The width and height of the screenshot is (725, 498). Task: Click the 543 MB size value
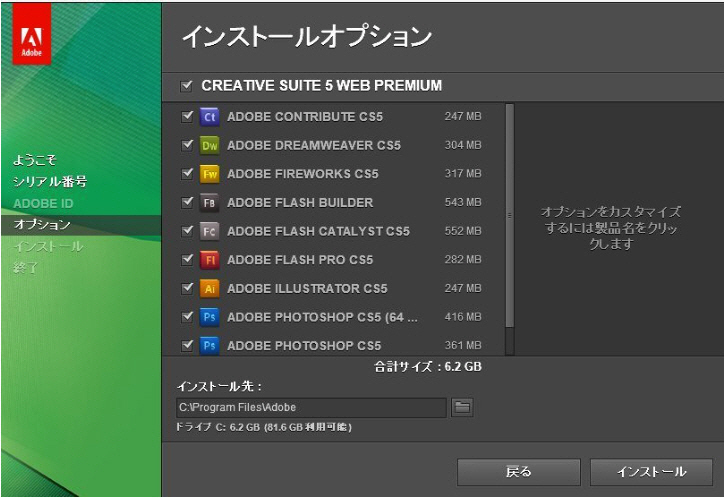click(x=463, y=203)
